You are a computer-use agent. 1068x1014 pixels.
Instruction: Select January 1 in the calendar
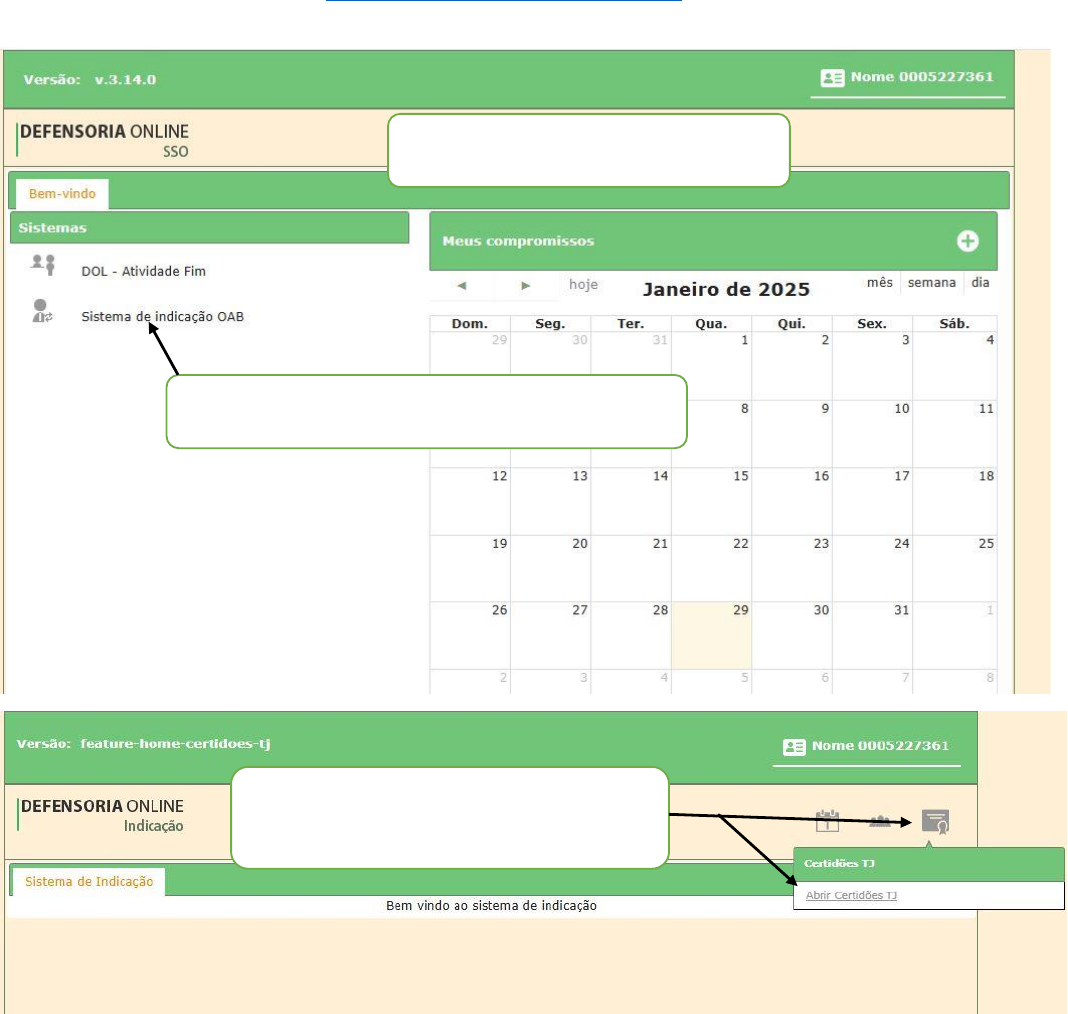711,366
